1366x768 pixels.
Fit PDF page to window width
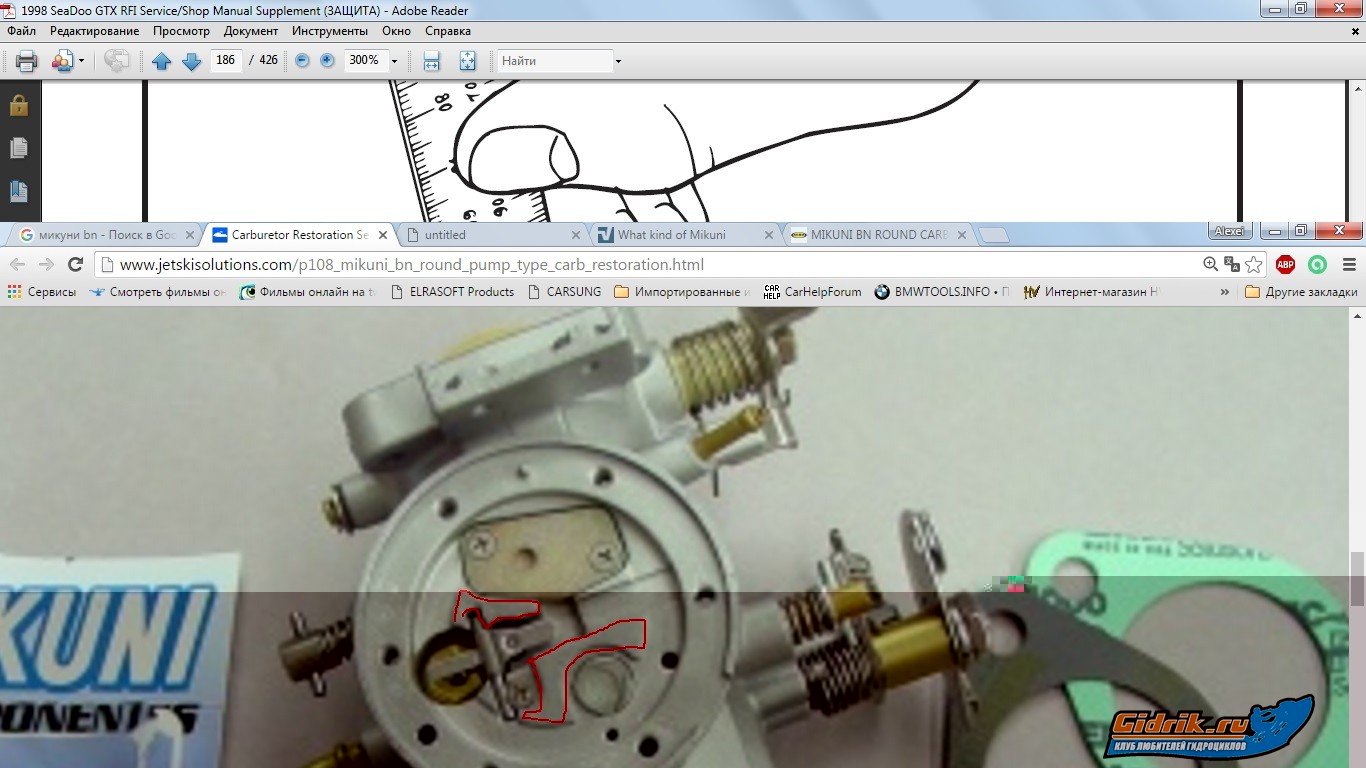[432, 61]
